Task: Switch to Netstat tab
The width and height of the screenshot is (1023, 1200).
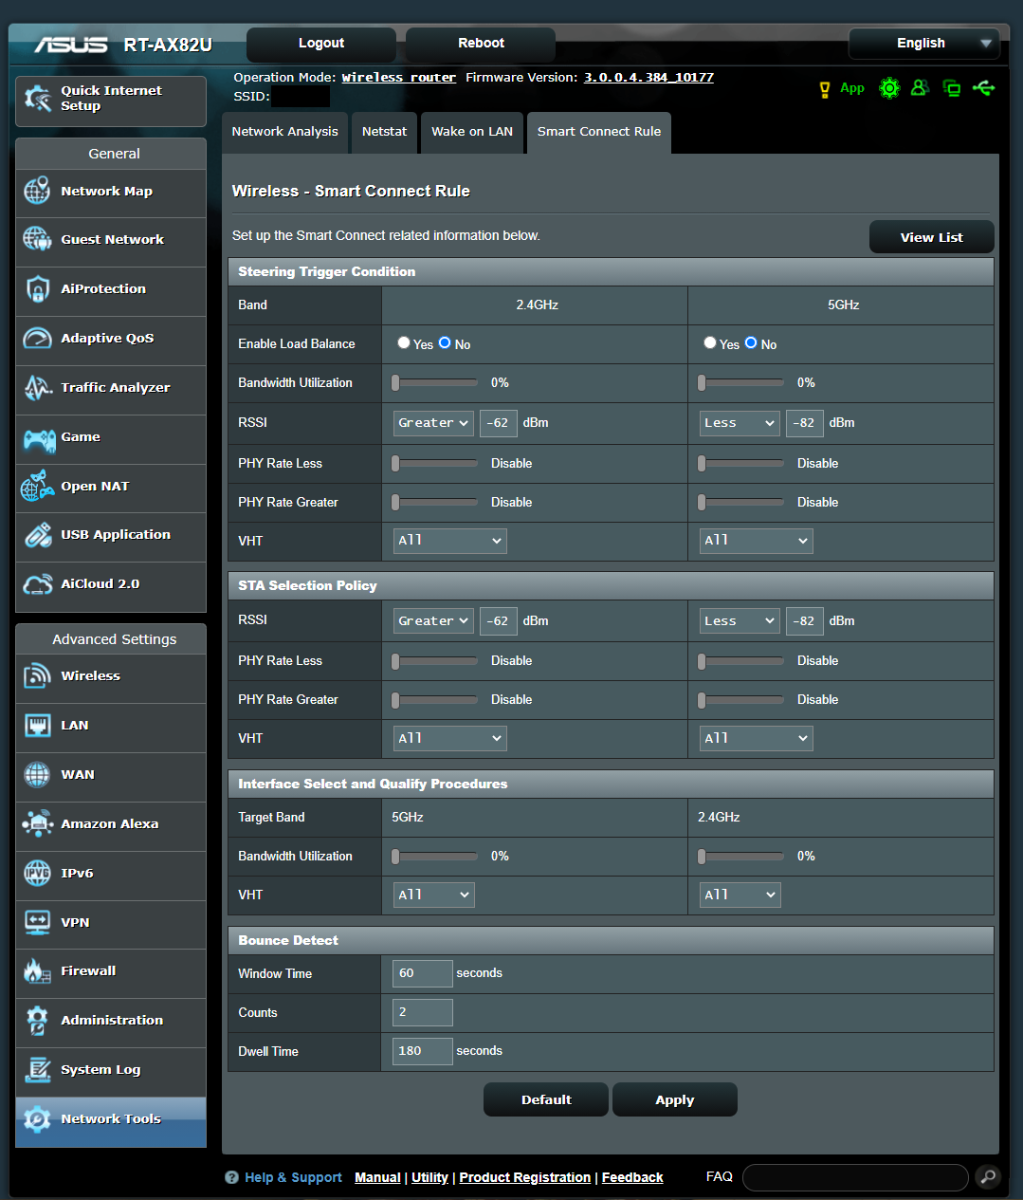Action: point(384,133)
